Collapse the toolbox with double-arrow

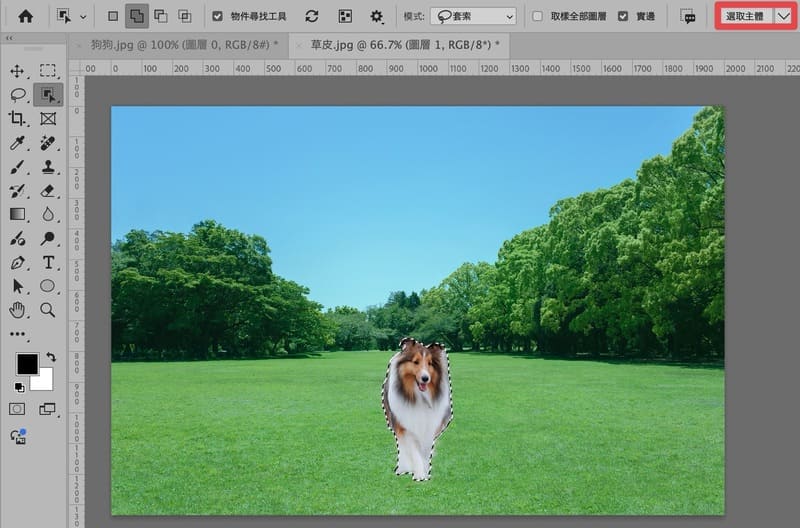(10, 38)
